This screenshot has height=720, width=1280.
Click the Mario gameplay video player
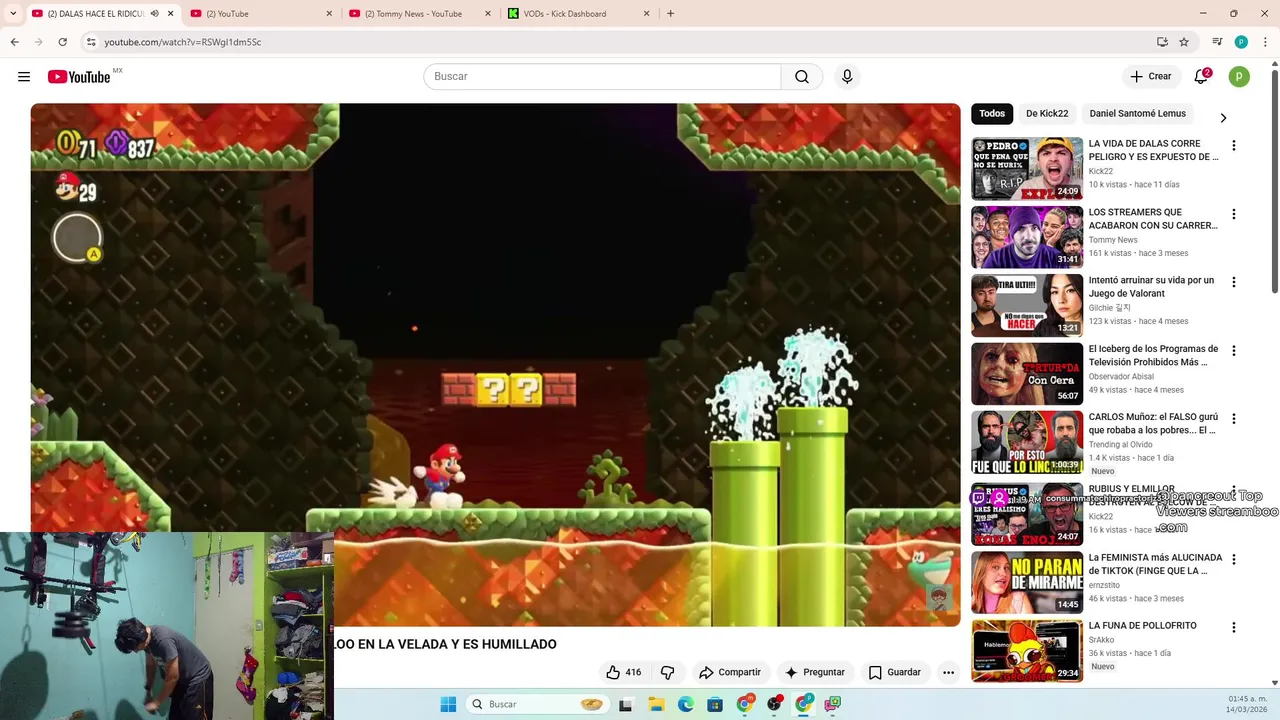point(495,365)
